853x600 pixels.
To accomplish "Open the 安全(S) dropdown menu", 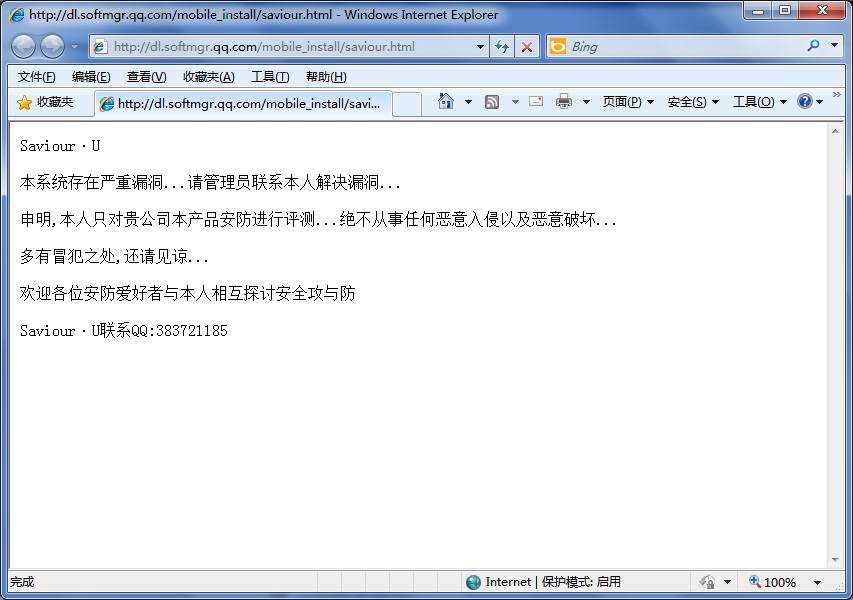I will [692, 102].
